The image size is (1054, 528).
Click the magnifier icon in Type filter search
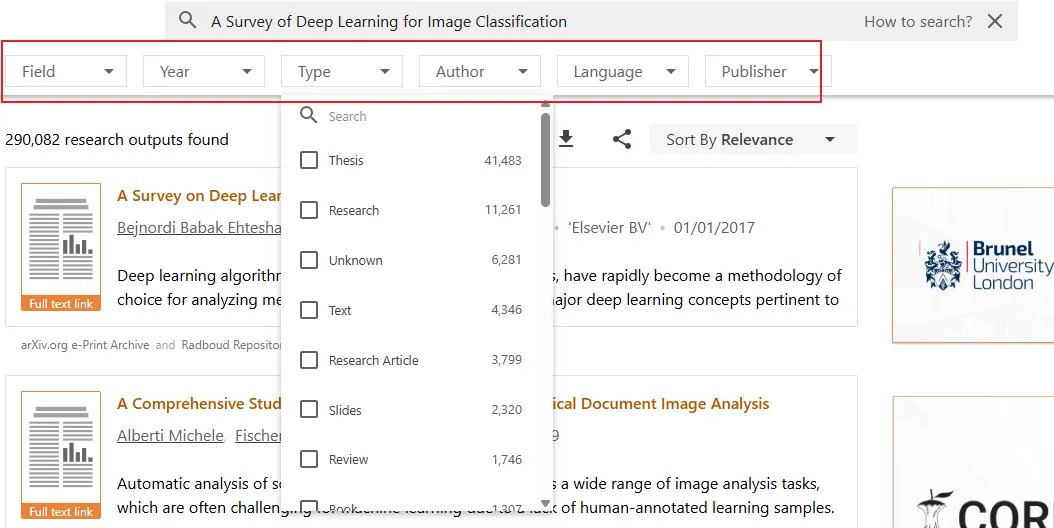pos(309,116)
